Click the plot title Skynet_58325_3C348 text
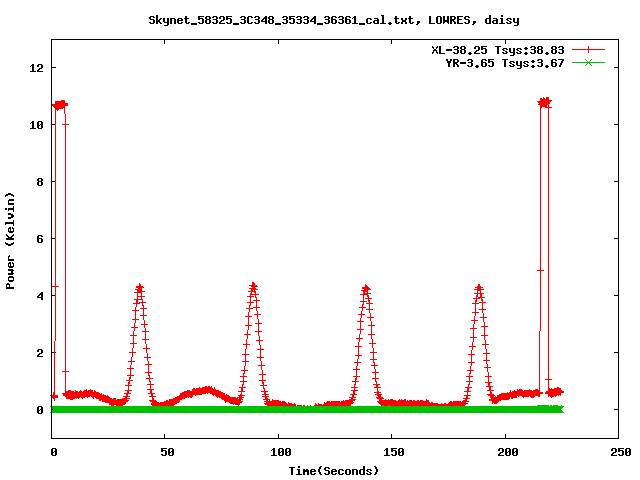 [334, 20]
